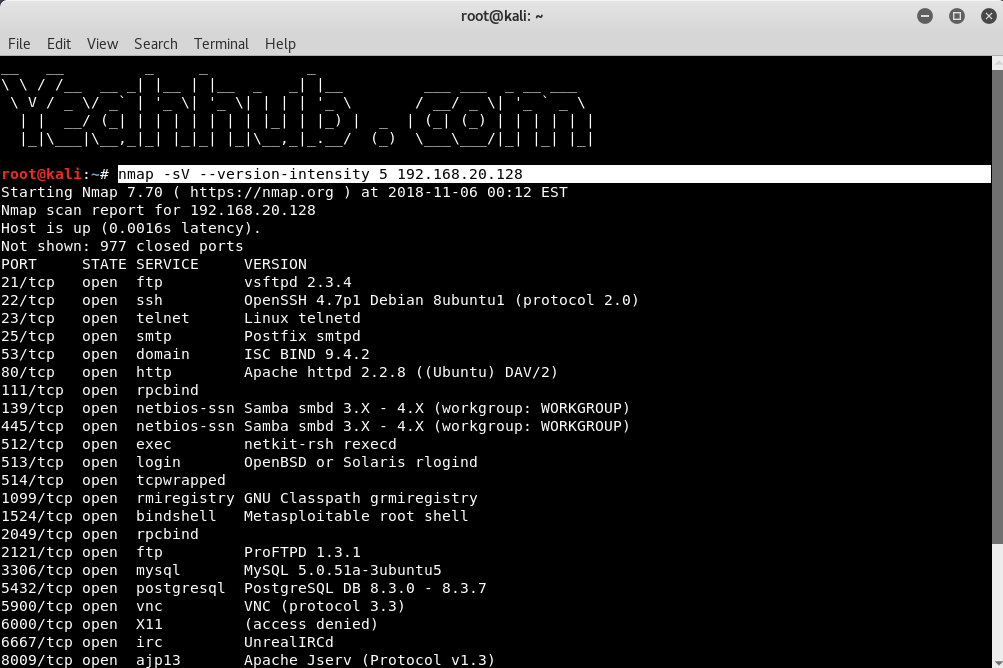This screenshot has width=1003, height=668.
Task: Click the 22/tcp port entry
Action: click(x=28, y=300)
